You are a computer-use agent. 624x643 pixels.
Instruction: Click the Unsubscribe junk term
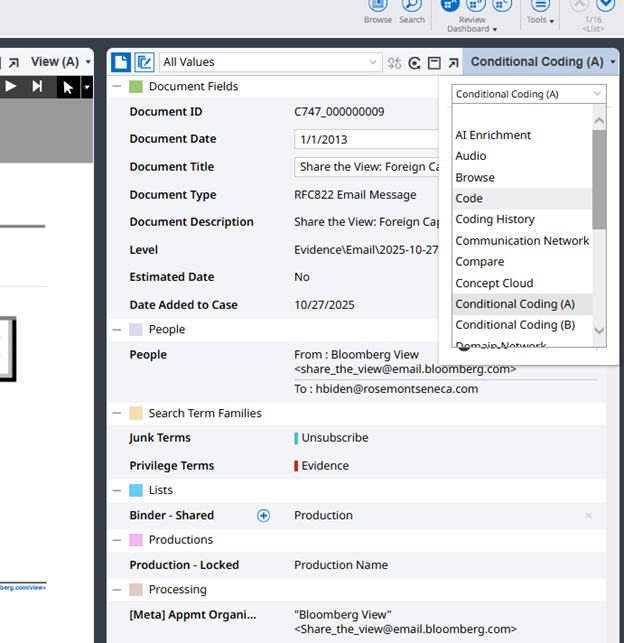(x=335, y=438)
